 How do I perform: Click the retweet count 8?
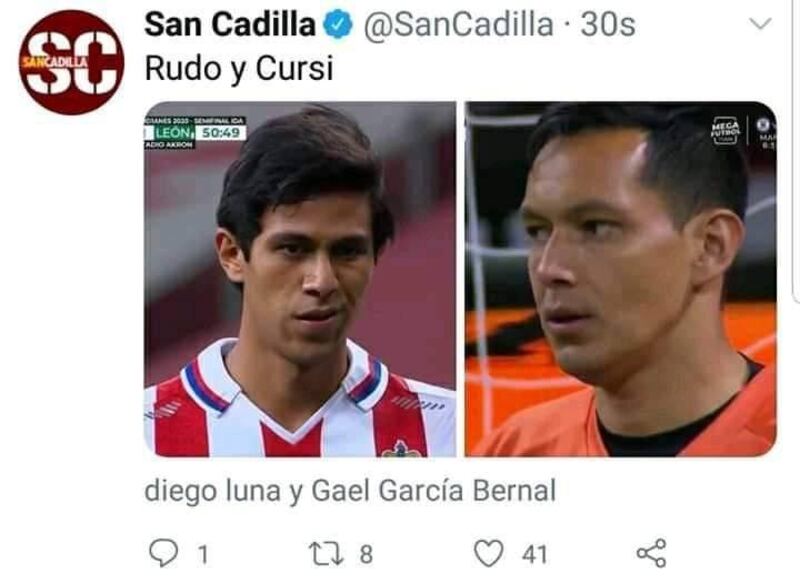pos(366,554)
